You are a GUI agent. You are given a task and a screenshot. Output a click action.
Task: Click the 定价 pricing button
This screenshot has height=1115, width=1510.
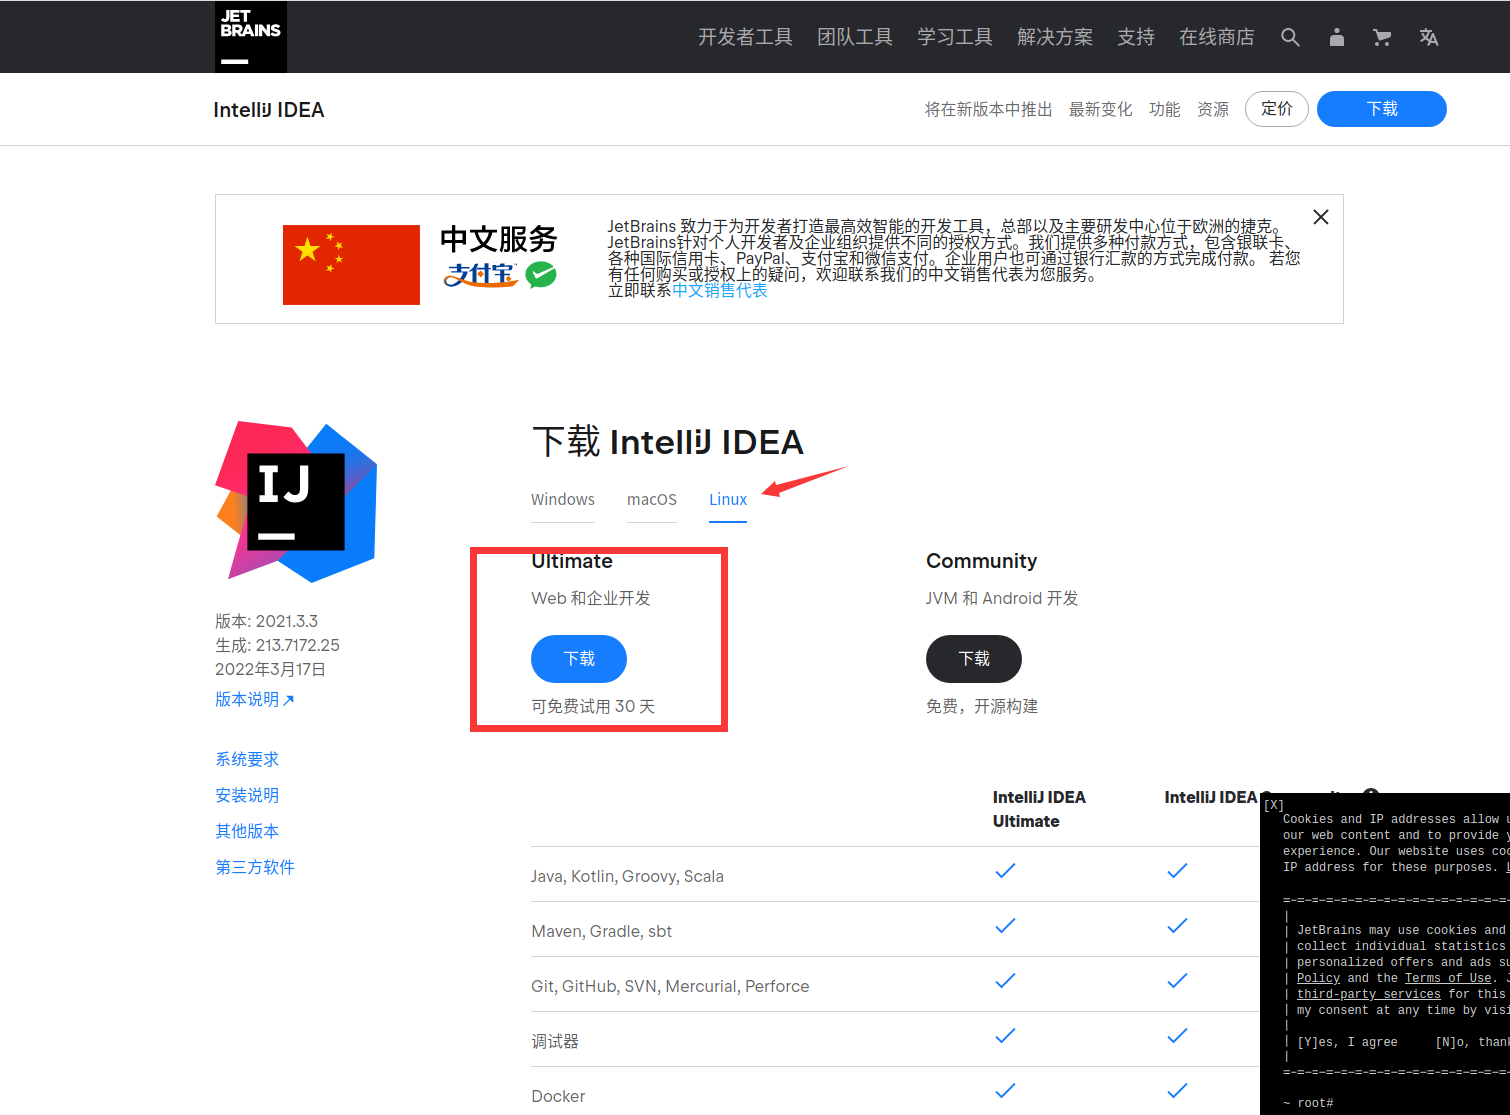[1277, 109]
